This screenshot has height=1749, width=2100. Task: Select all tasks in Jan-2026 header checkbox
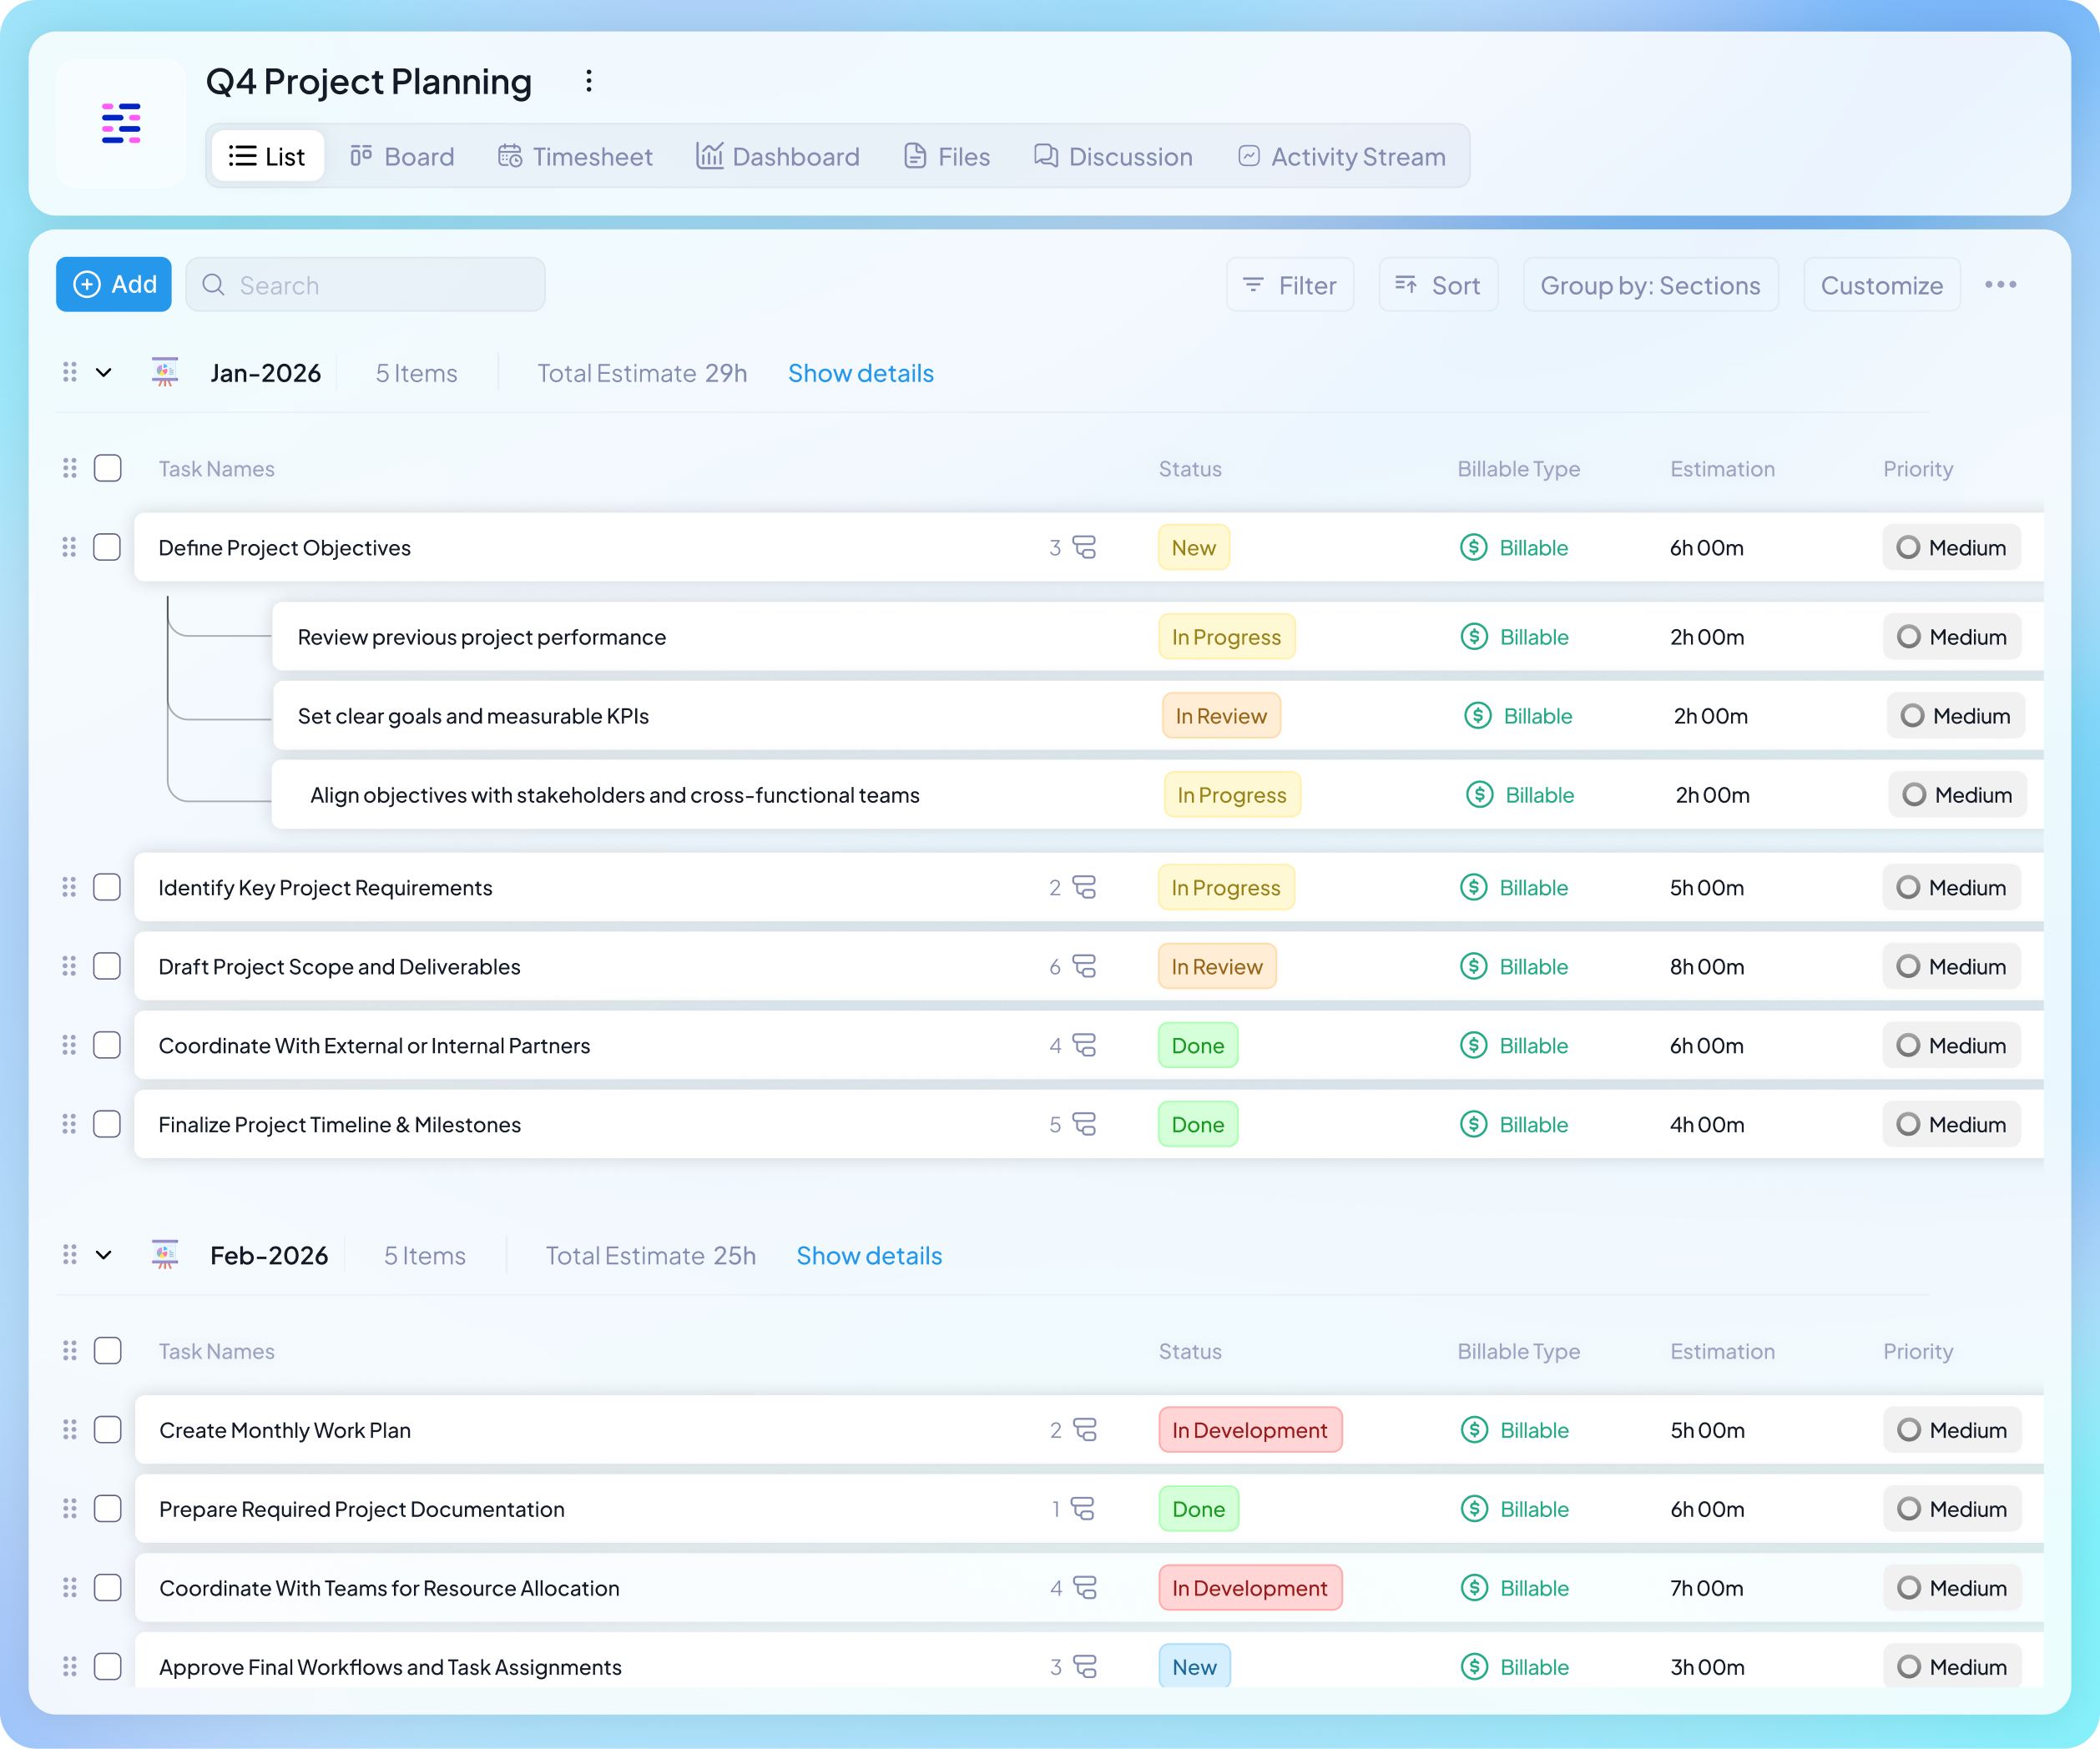click(107, 468)
